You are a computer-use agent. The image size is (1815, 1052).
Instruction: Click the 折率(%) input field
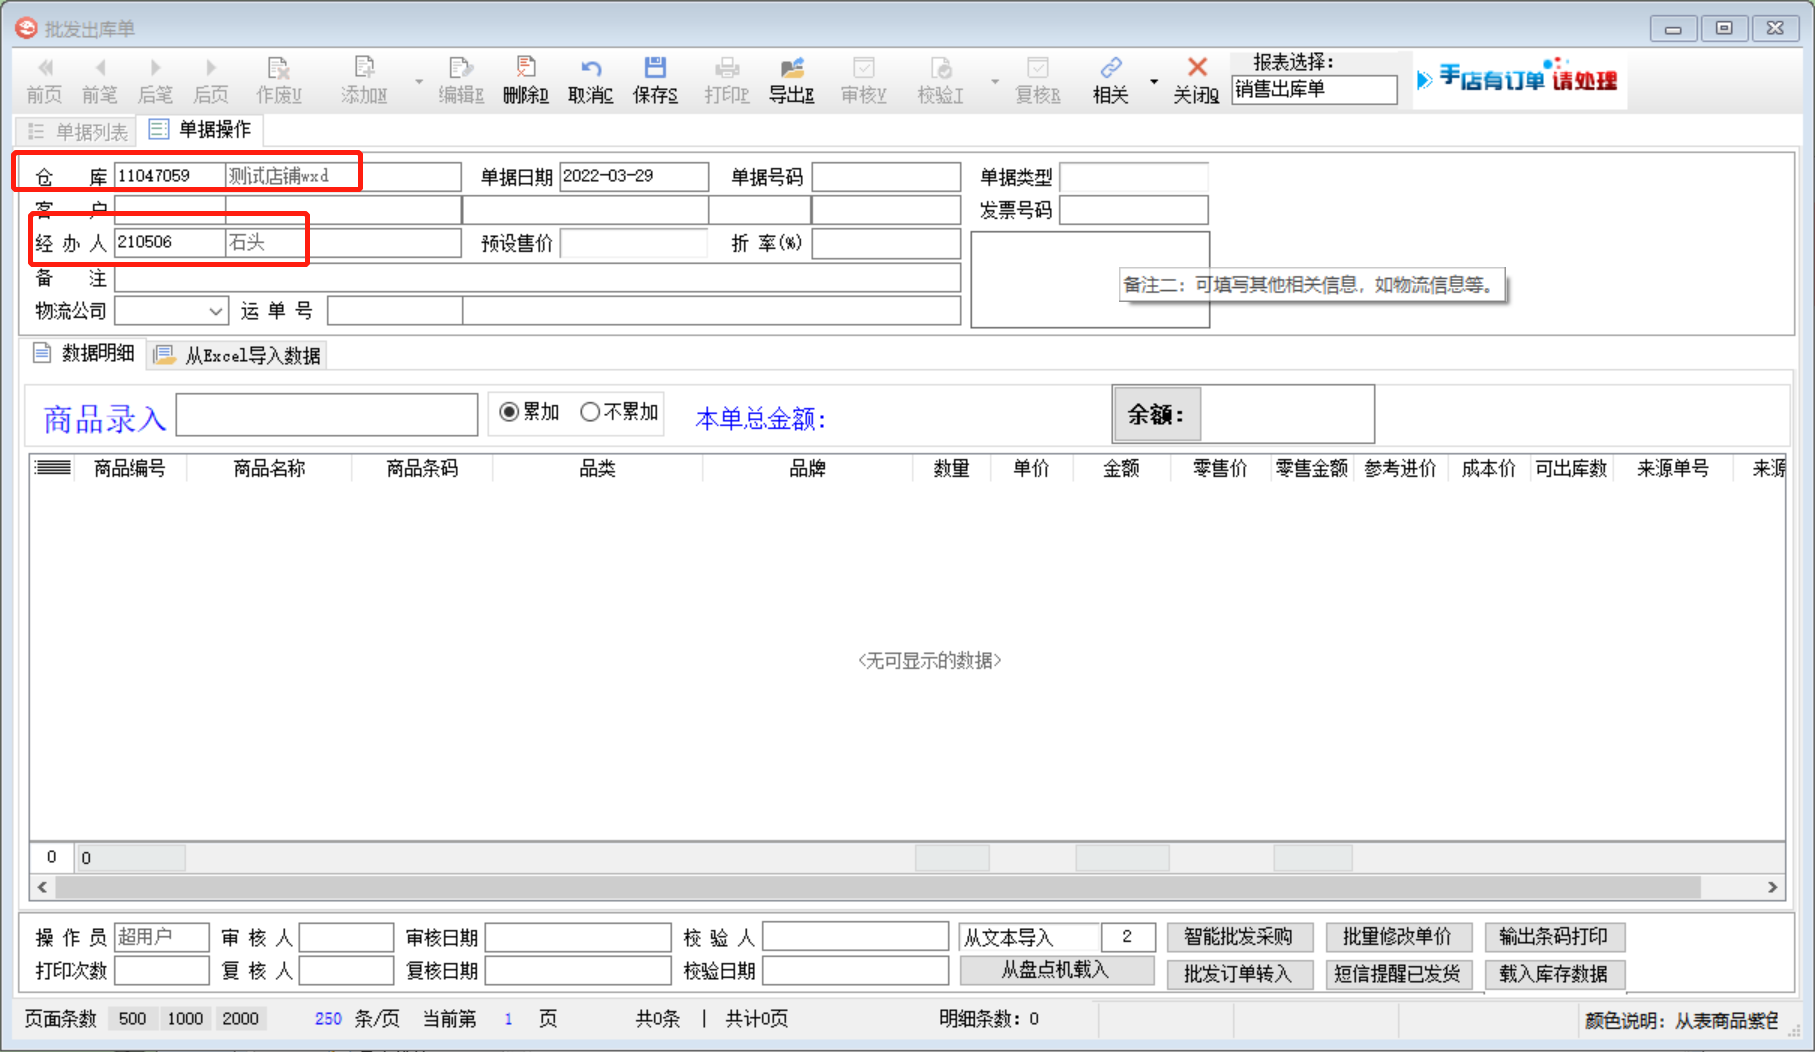[x=886, y=243]
